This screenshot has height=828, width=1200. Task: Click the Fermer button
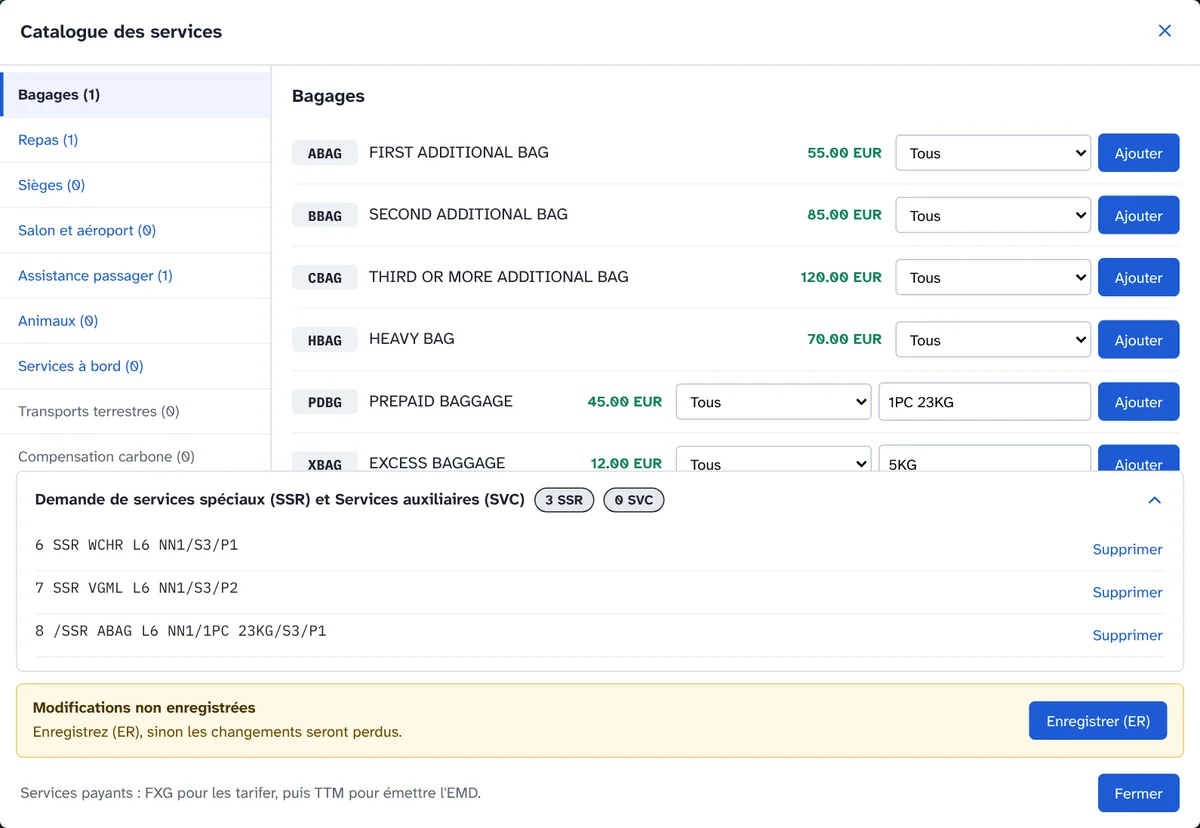click(x=1138, y=793)
